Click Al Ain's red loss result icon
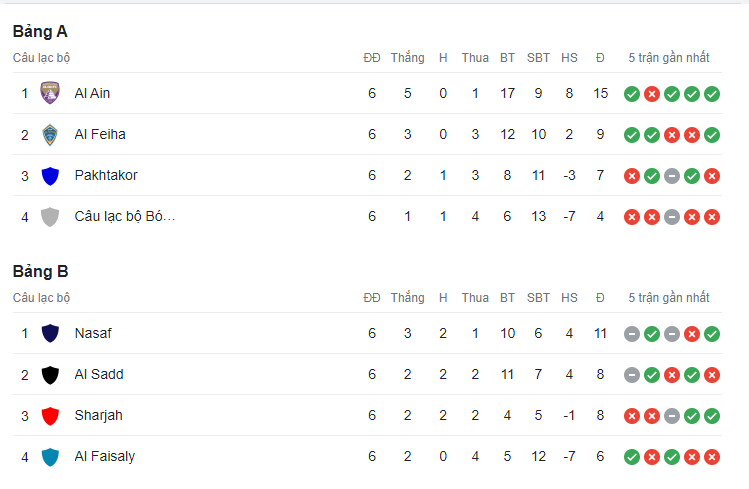 (x=652, y=94)
